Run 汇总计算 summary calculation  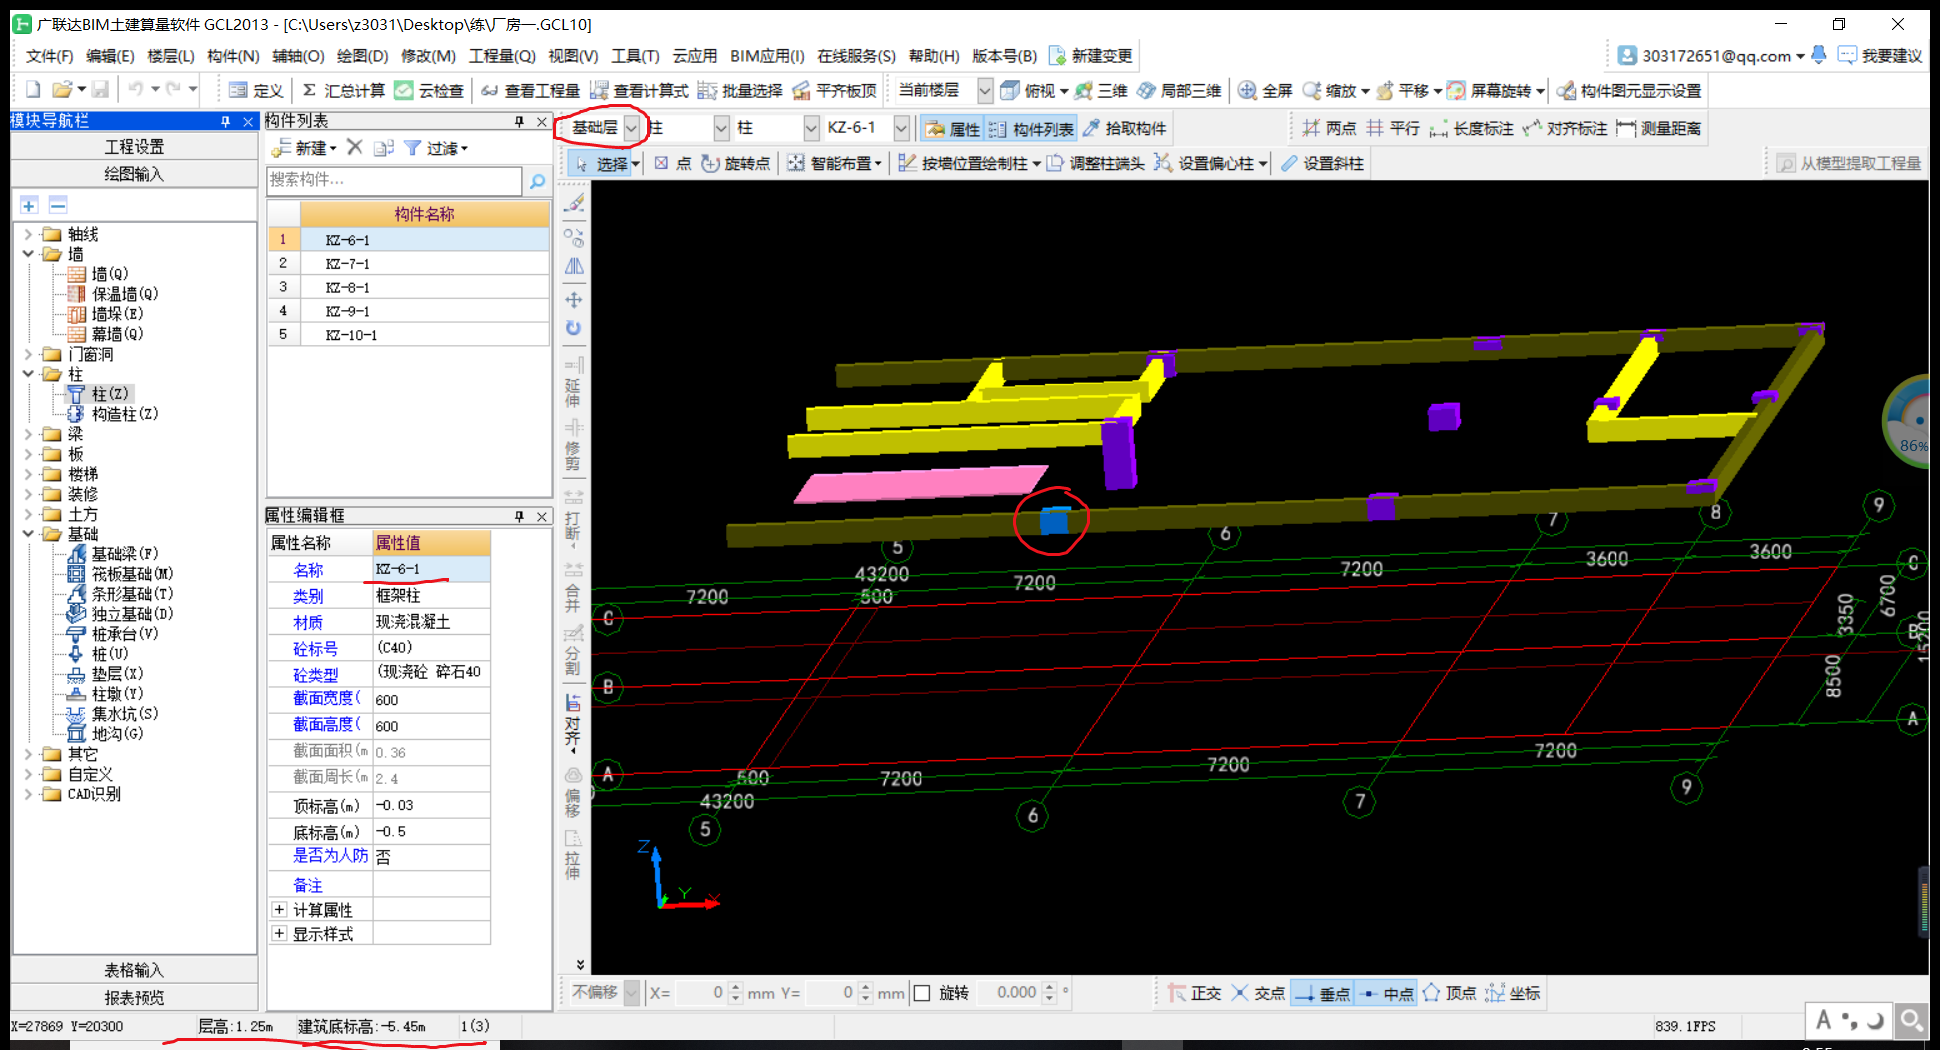pos(343,91)
